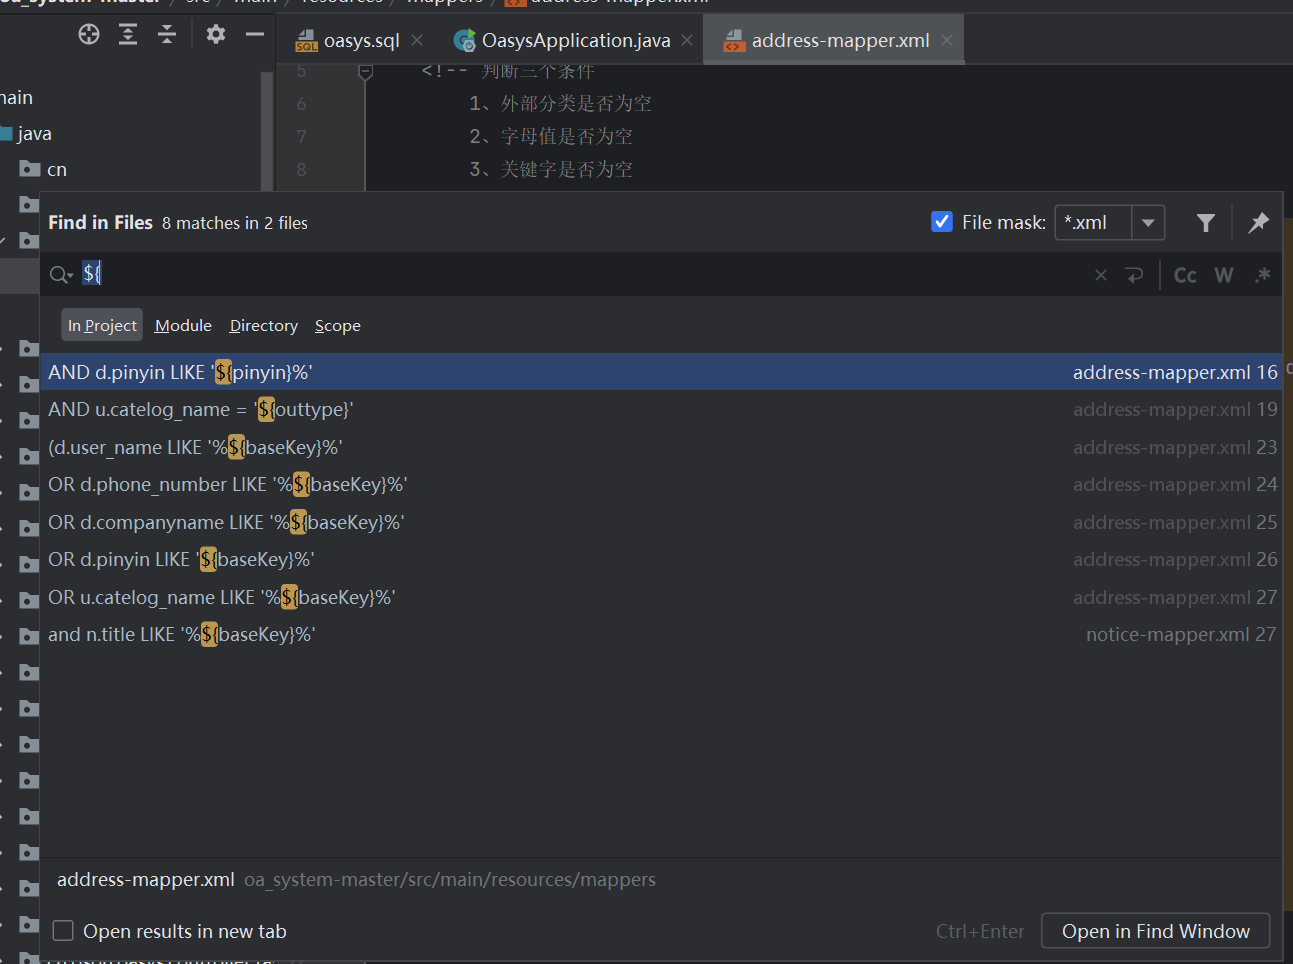Clear the search query text
The height and width of the screenshot is (964, 1293).
[x=1101, y=275]
